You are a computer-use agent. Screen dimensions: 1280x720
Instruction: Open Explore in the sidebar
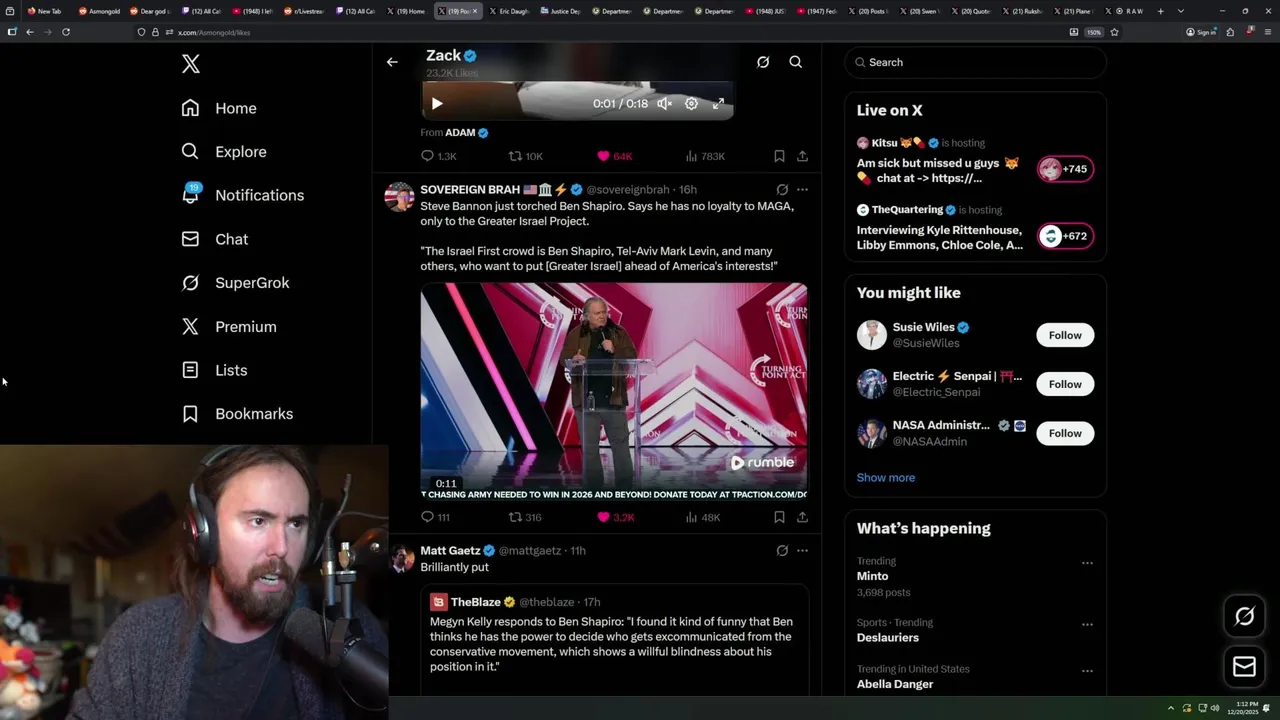[224, 152]
